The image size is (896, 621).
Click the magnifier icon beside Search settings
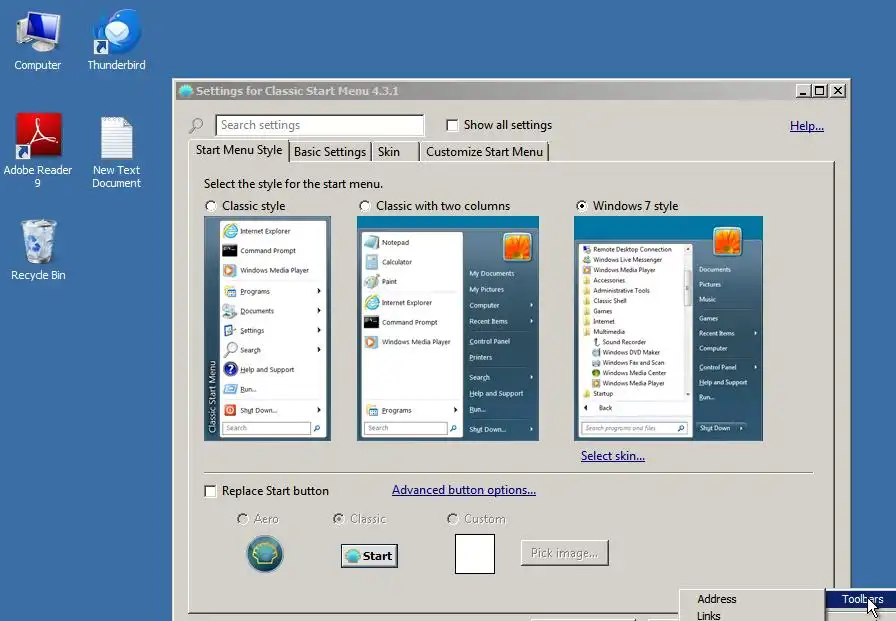coord(197,125)
